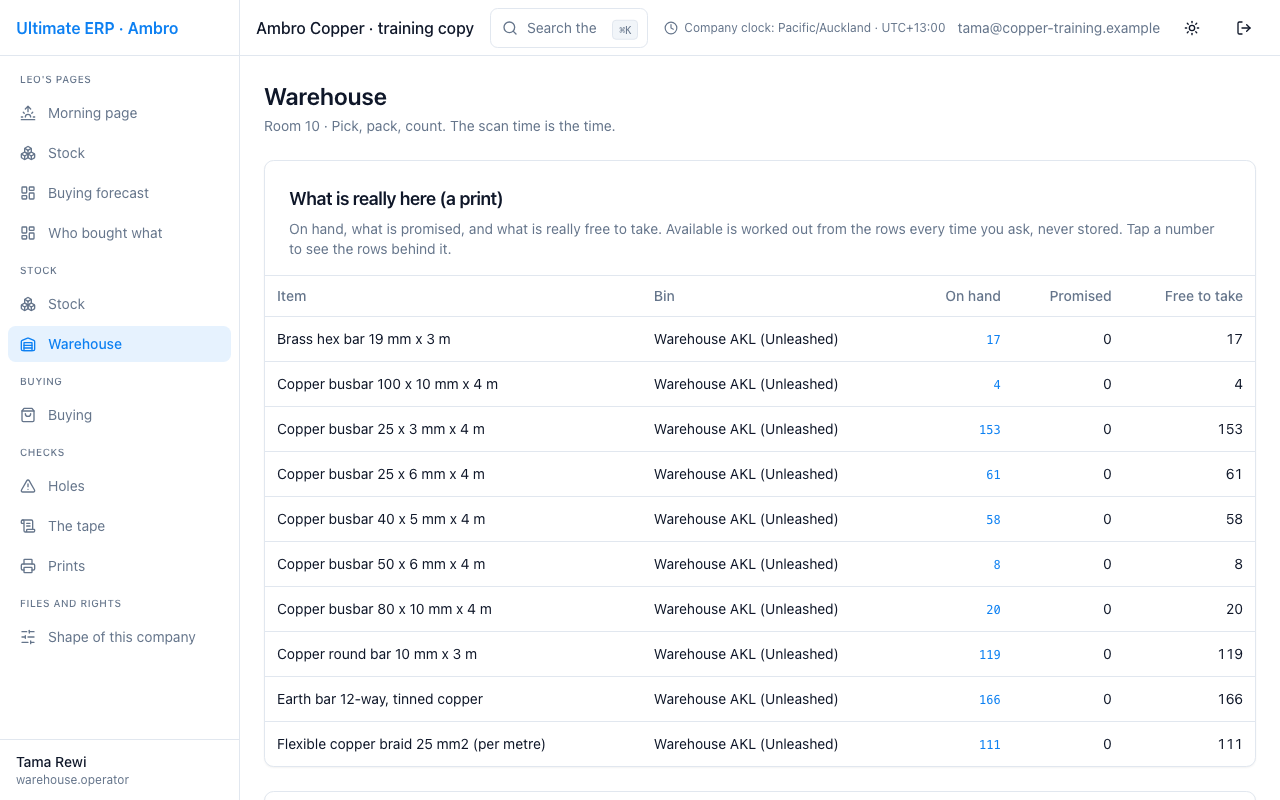This screenshot has height=800, width=1280.
Task: Click the sign out icon
Action: pos(1244,28)
